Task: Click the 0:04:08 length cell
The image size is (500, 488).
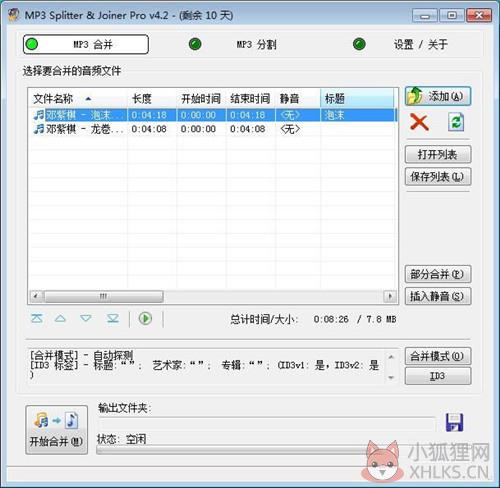Action: [149, 129]
